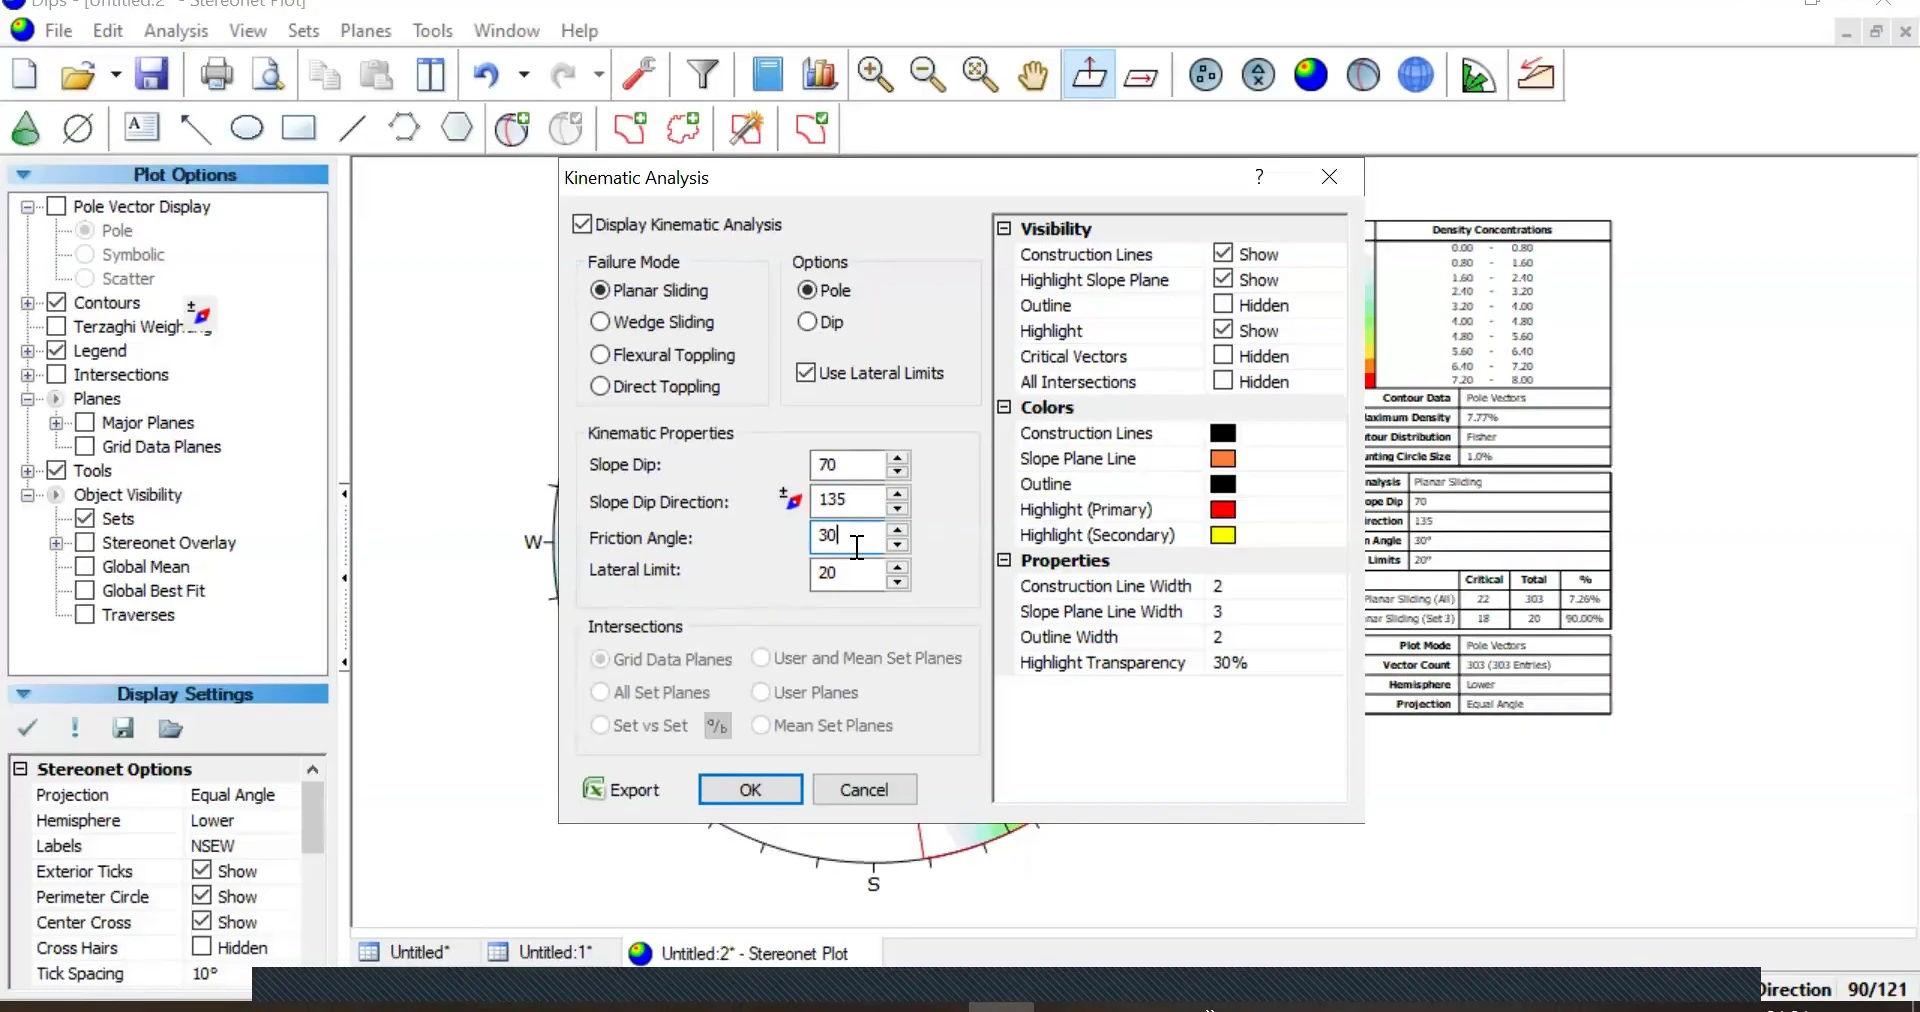Switch to the Untitled:1* tab
This screenshot has width=1920, height=1012.
tap(542, 952)
